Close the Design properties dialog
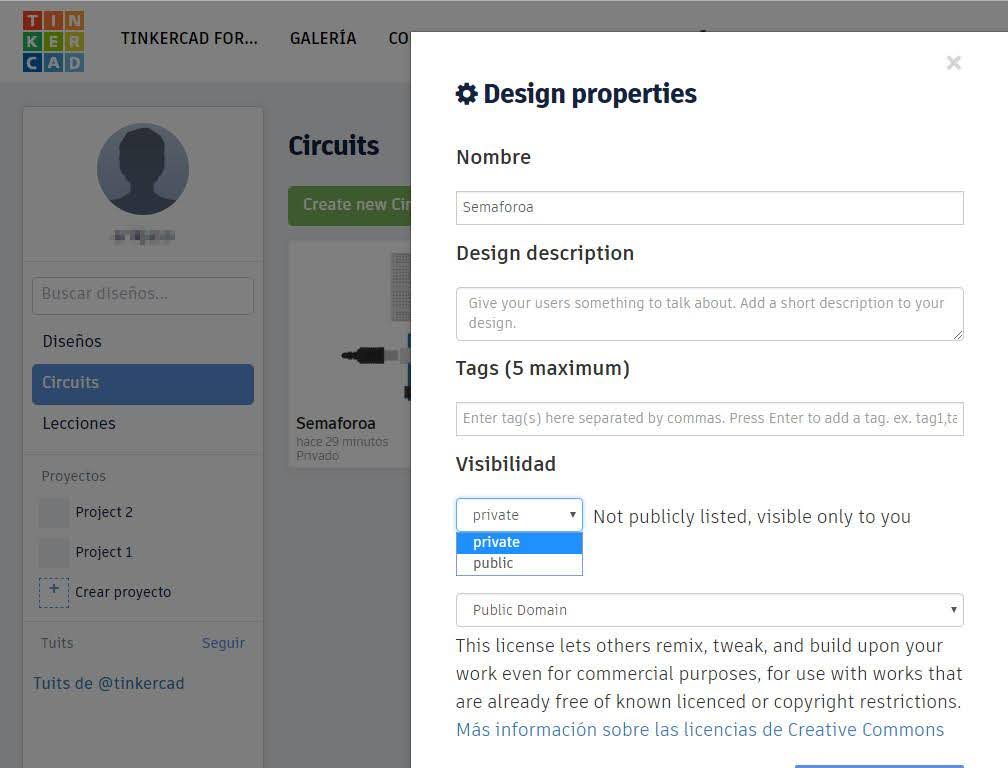Viewport: 1008px width, 768px height. [953, 63]
